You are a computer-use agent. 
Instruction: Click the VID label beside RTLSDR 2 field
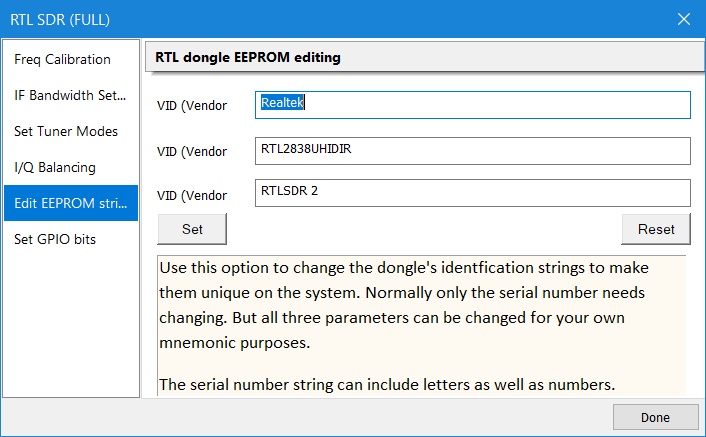192,195
